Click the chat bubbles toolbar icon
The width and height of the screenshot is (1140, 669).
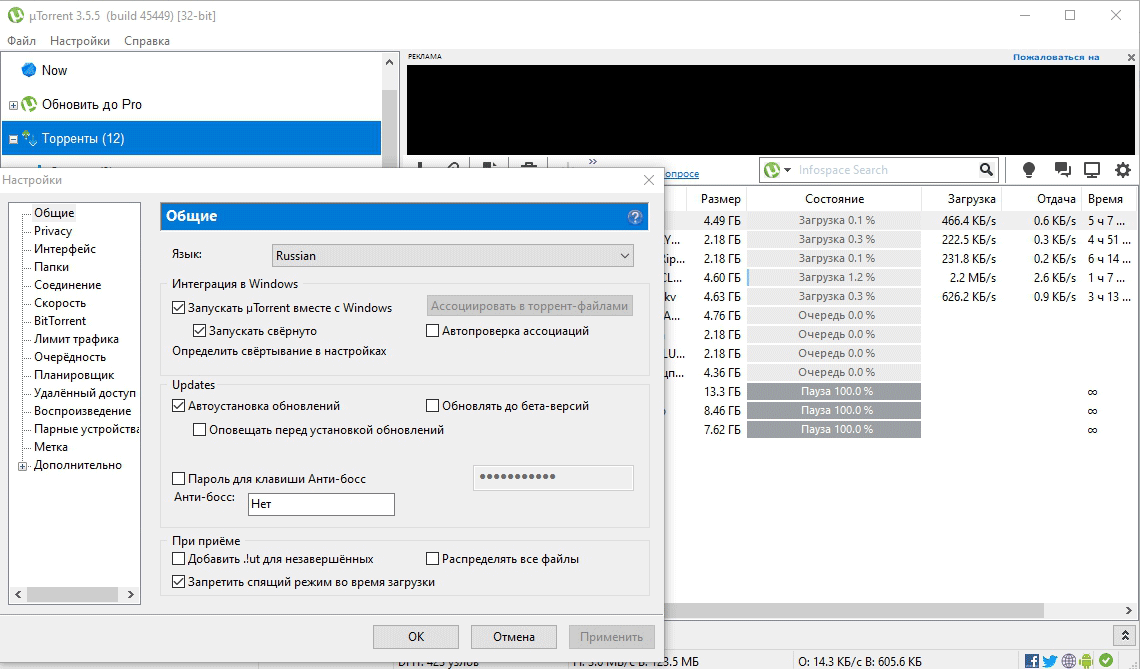click(x=1062, y=170)
